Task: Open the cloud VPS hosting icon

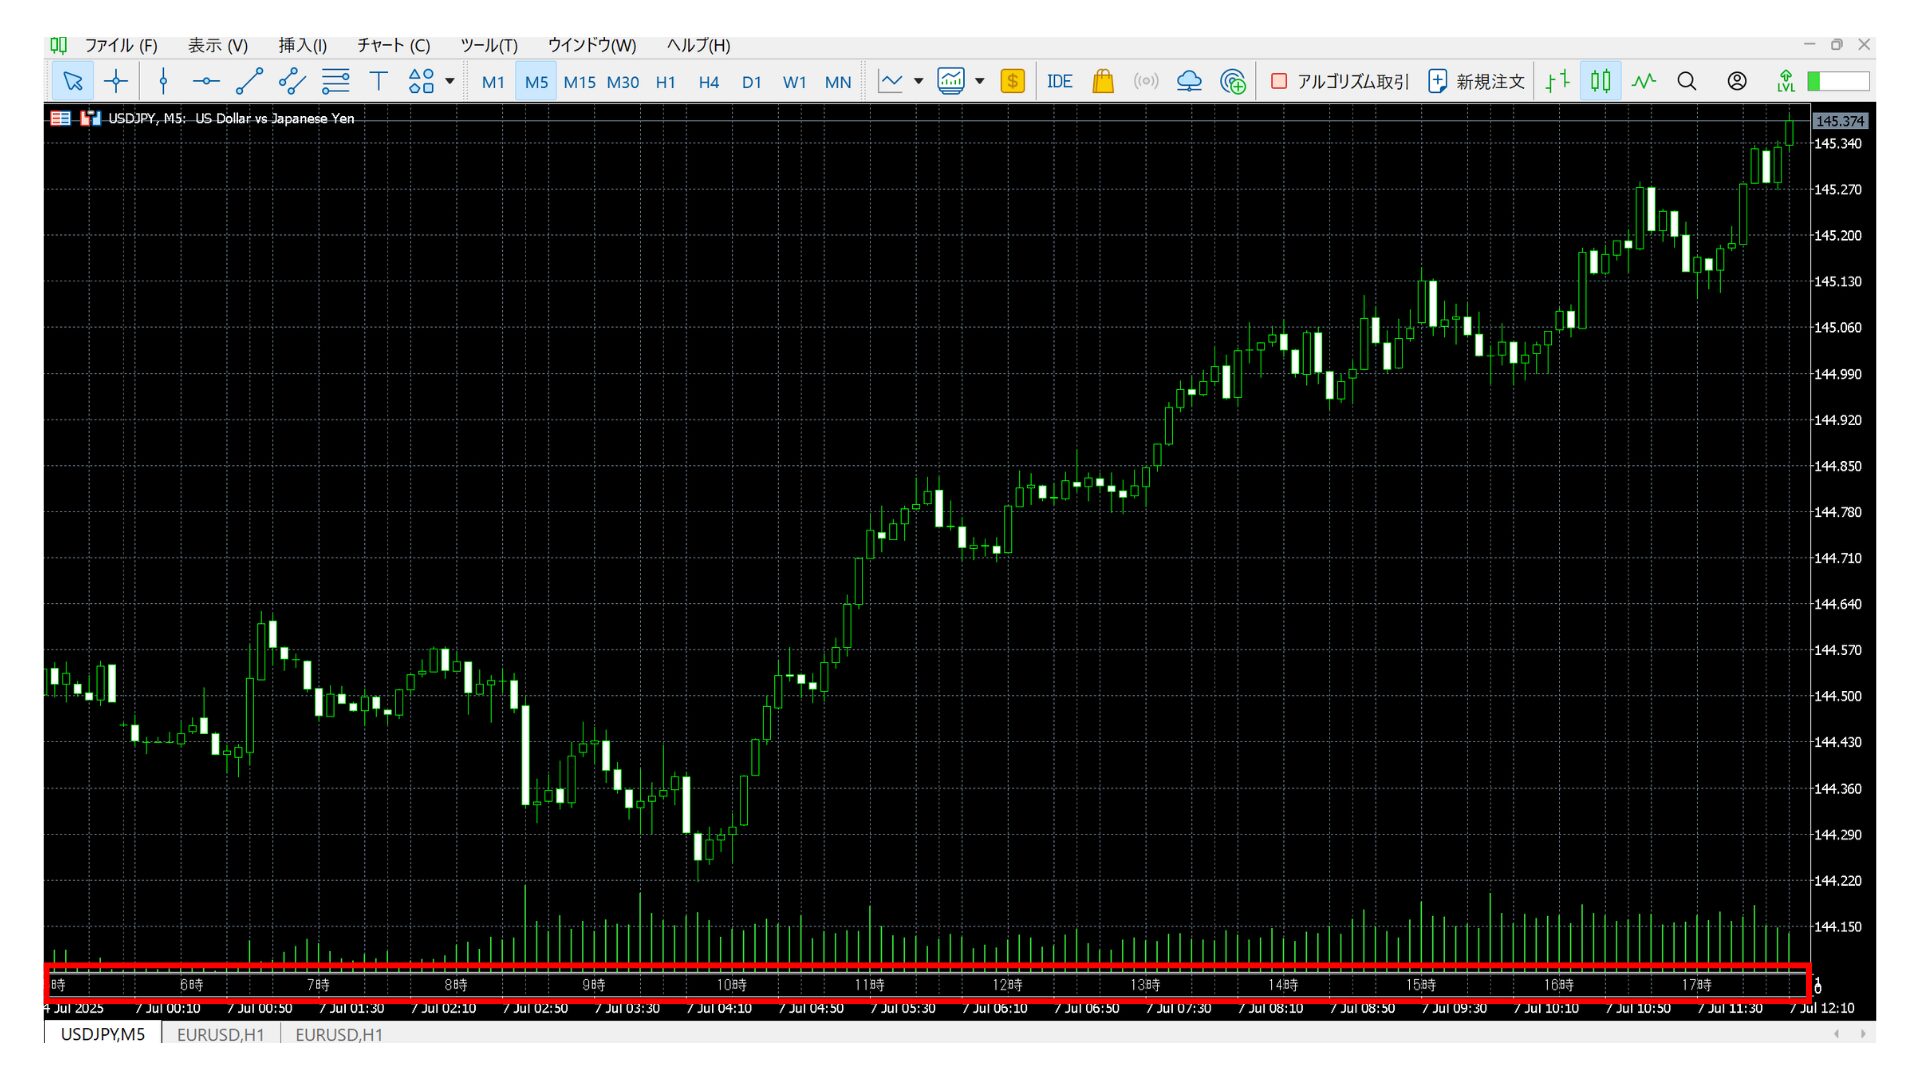Action: [1189, 82]
